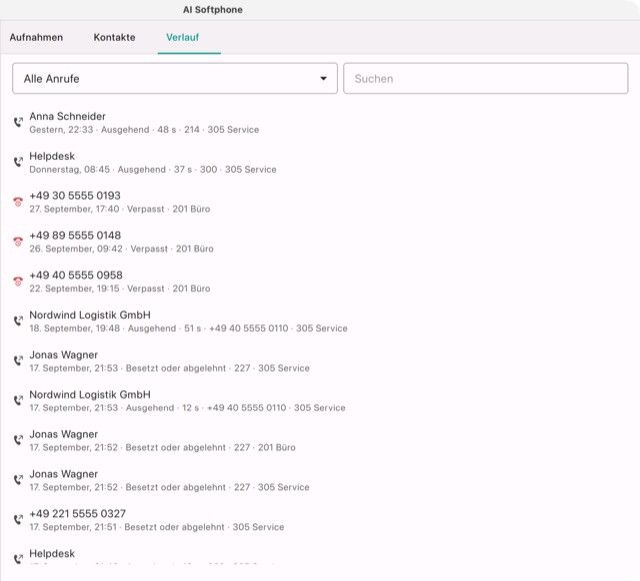
Task: Switch to the Aufnahmen tab
Action: click(x=36, y=37)
